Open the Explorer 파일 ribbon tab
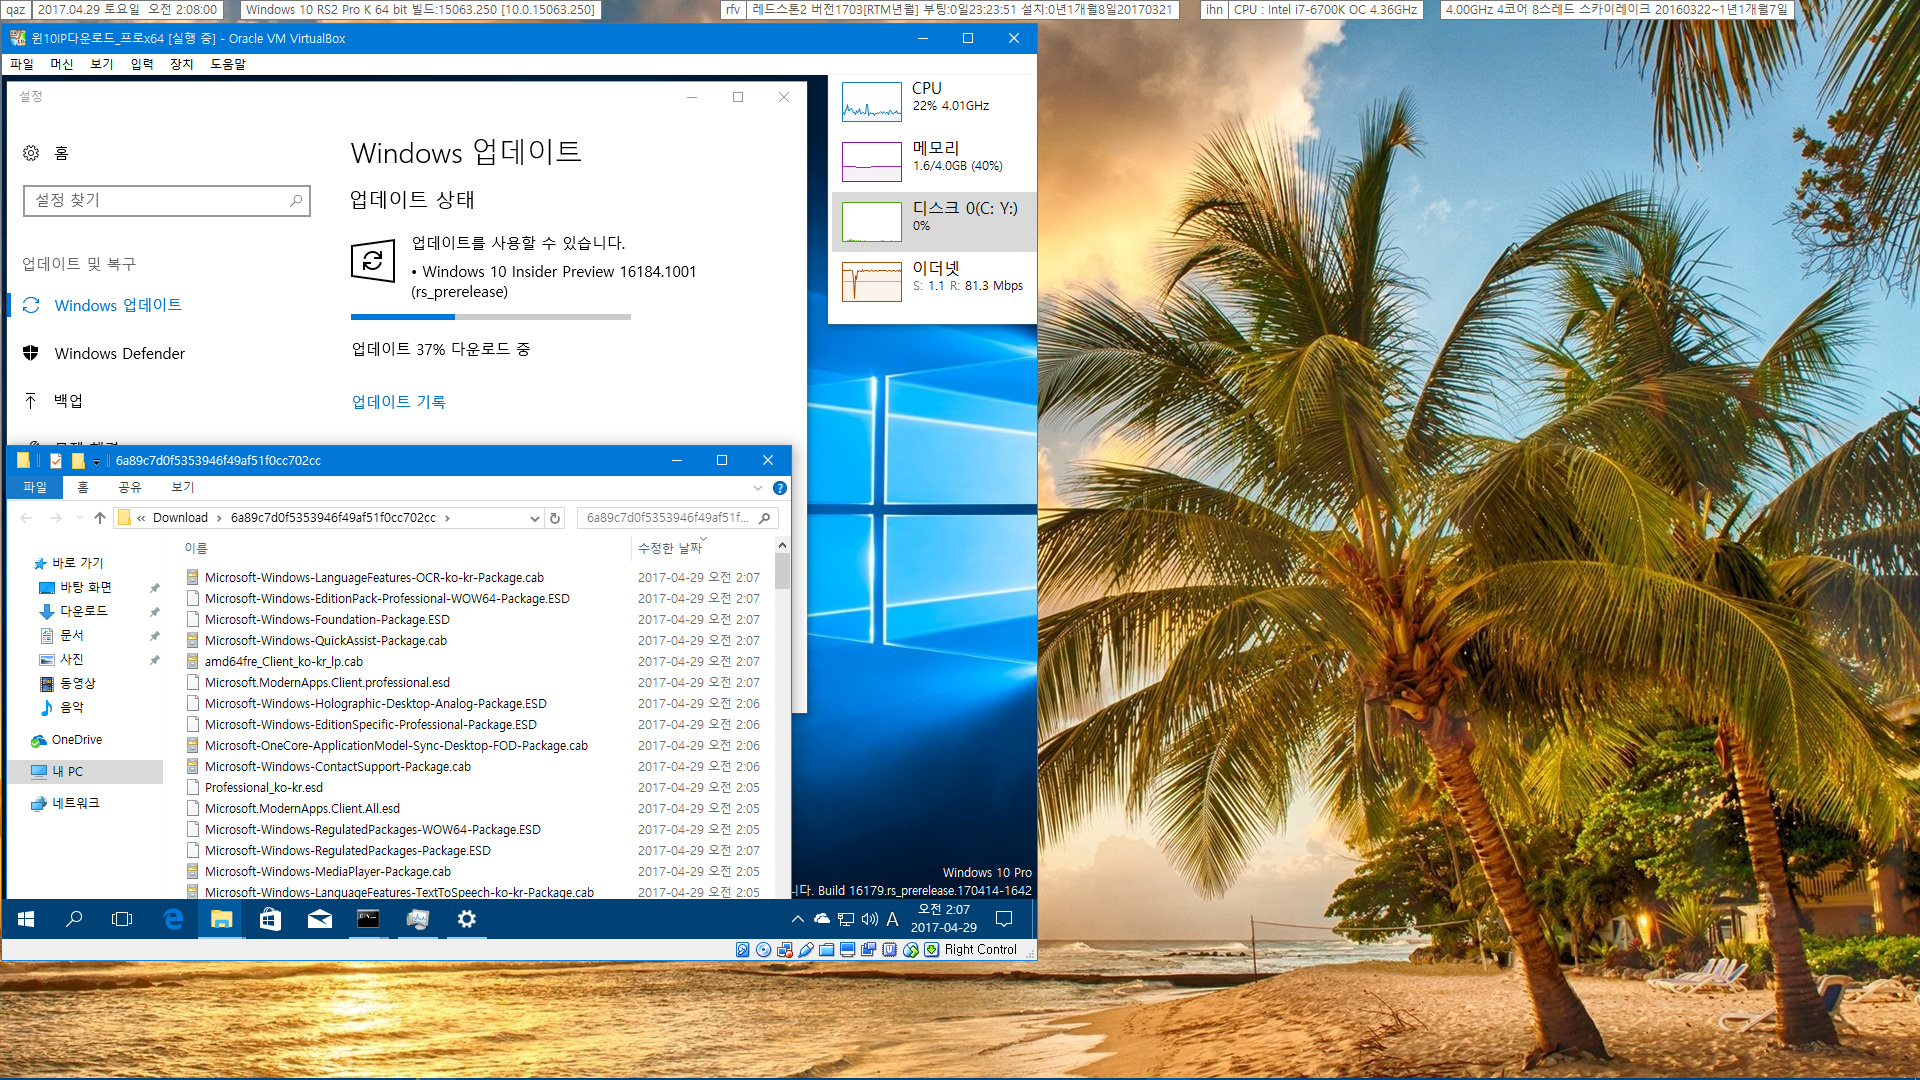Screen dimensions: 1920x1080 [35, 487]
